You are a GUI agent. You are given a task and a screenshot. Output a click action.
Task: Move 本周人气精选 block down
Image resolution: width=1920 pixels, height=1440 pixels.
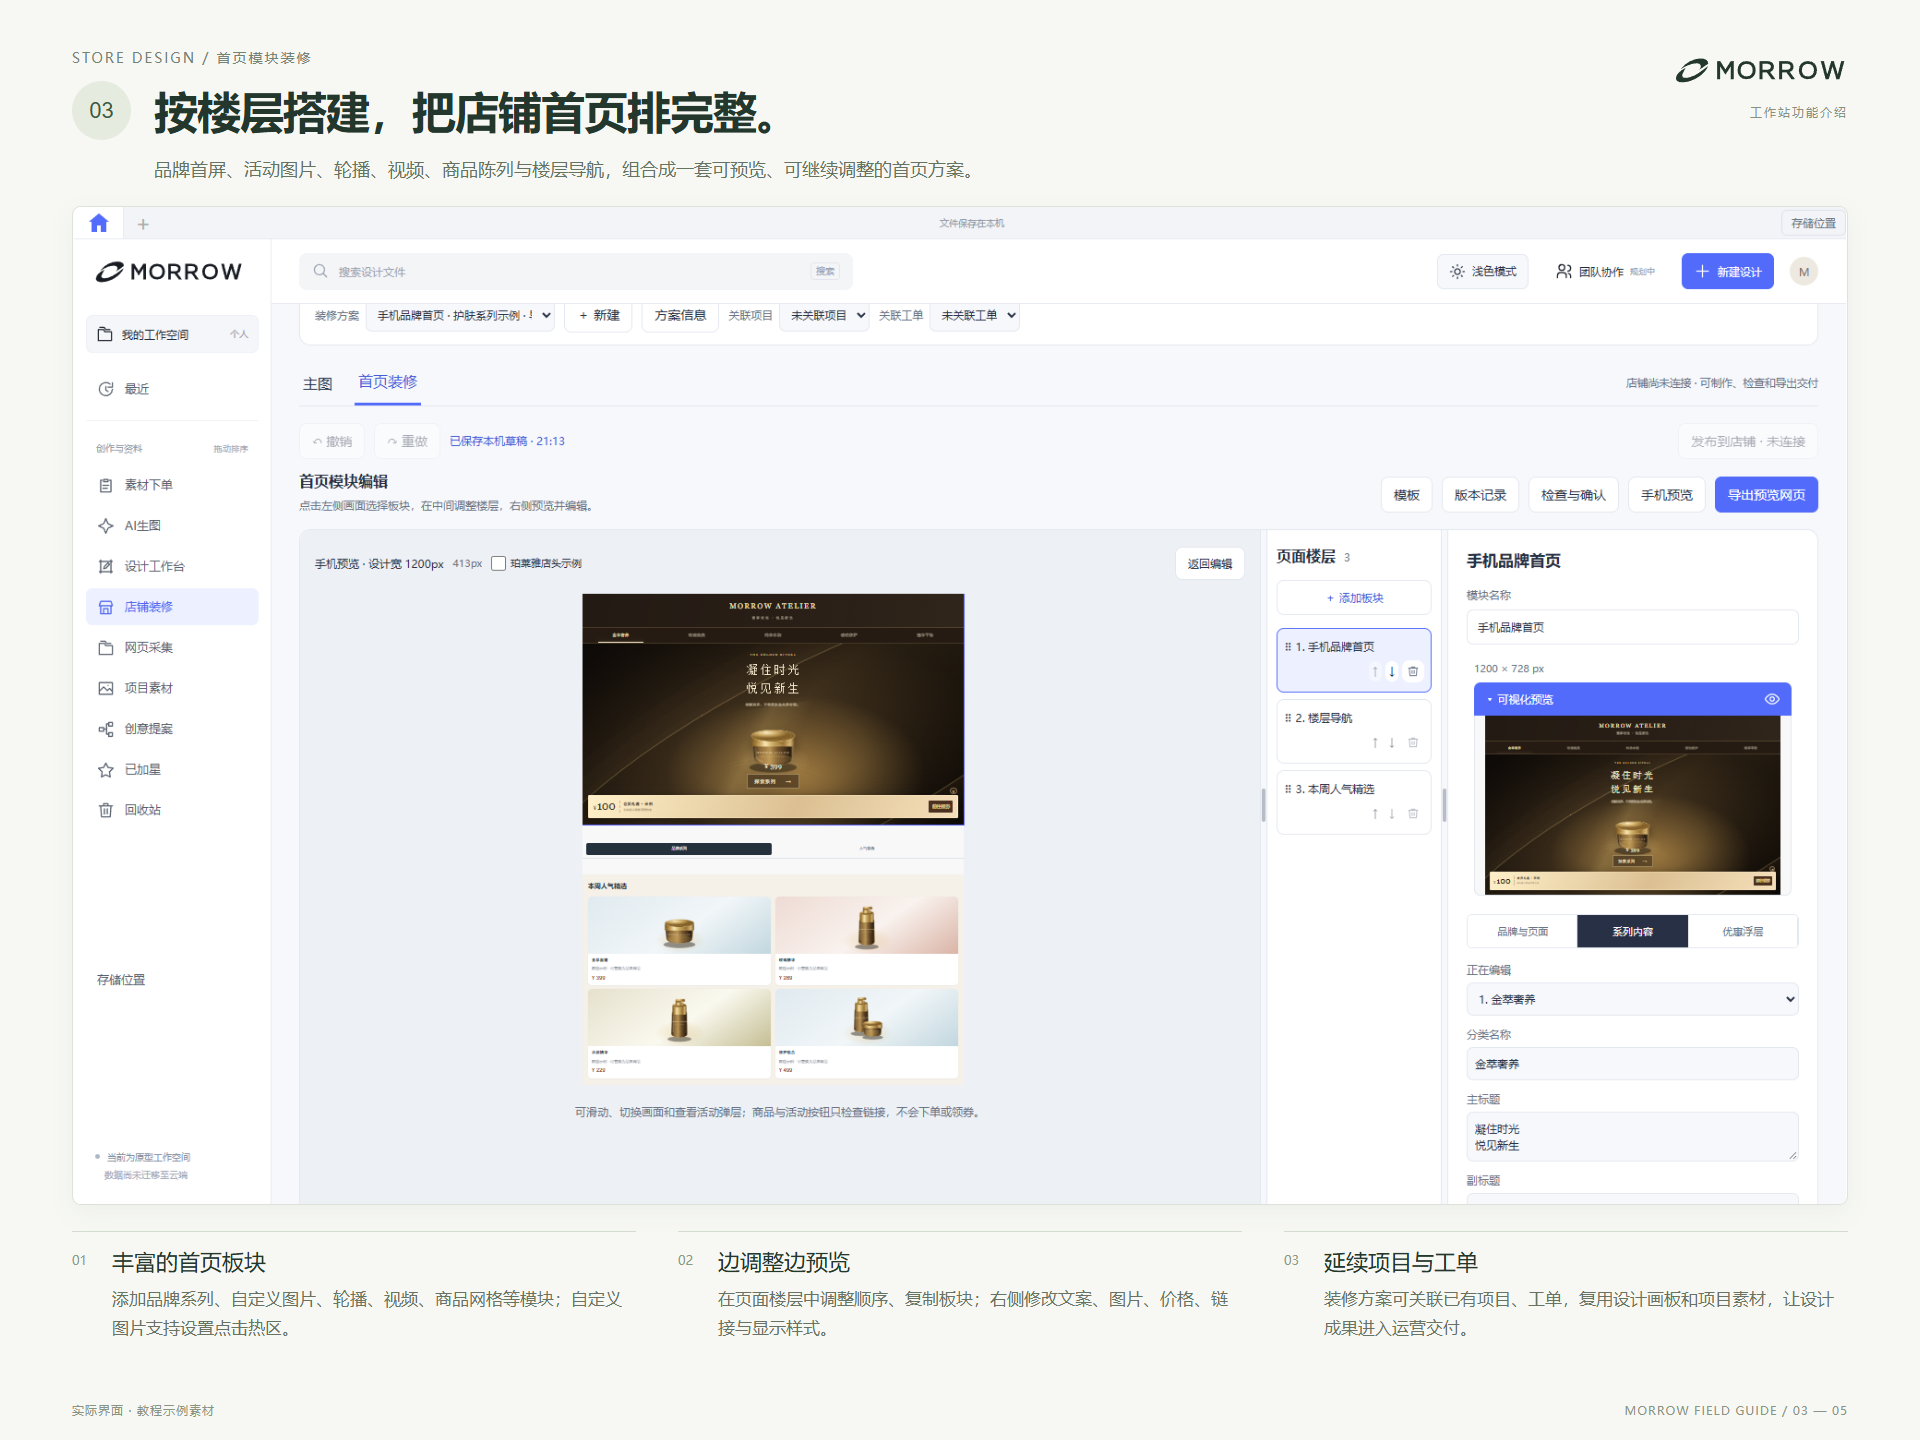click(x=1391, y=814)
